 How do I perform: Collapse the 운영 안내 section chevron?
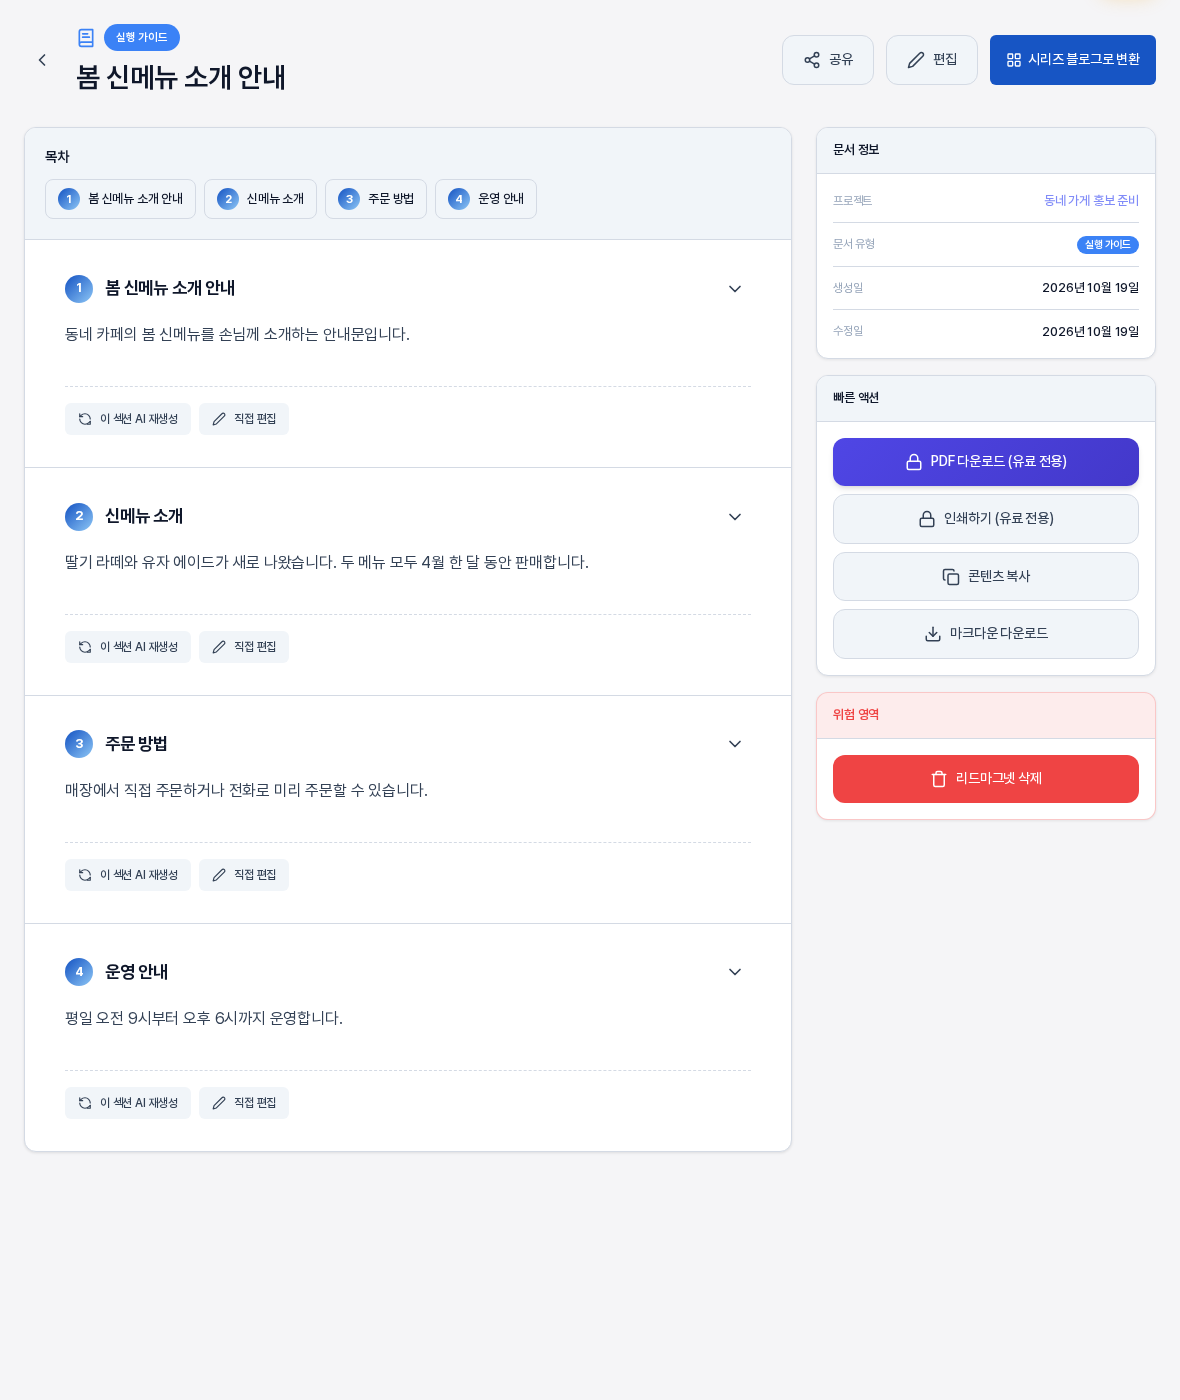click(x=735, y=972)
